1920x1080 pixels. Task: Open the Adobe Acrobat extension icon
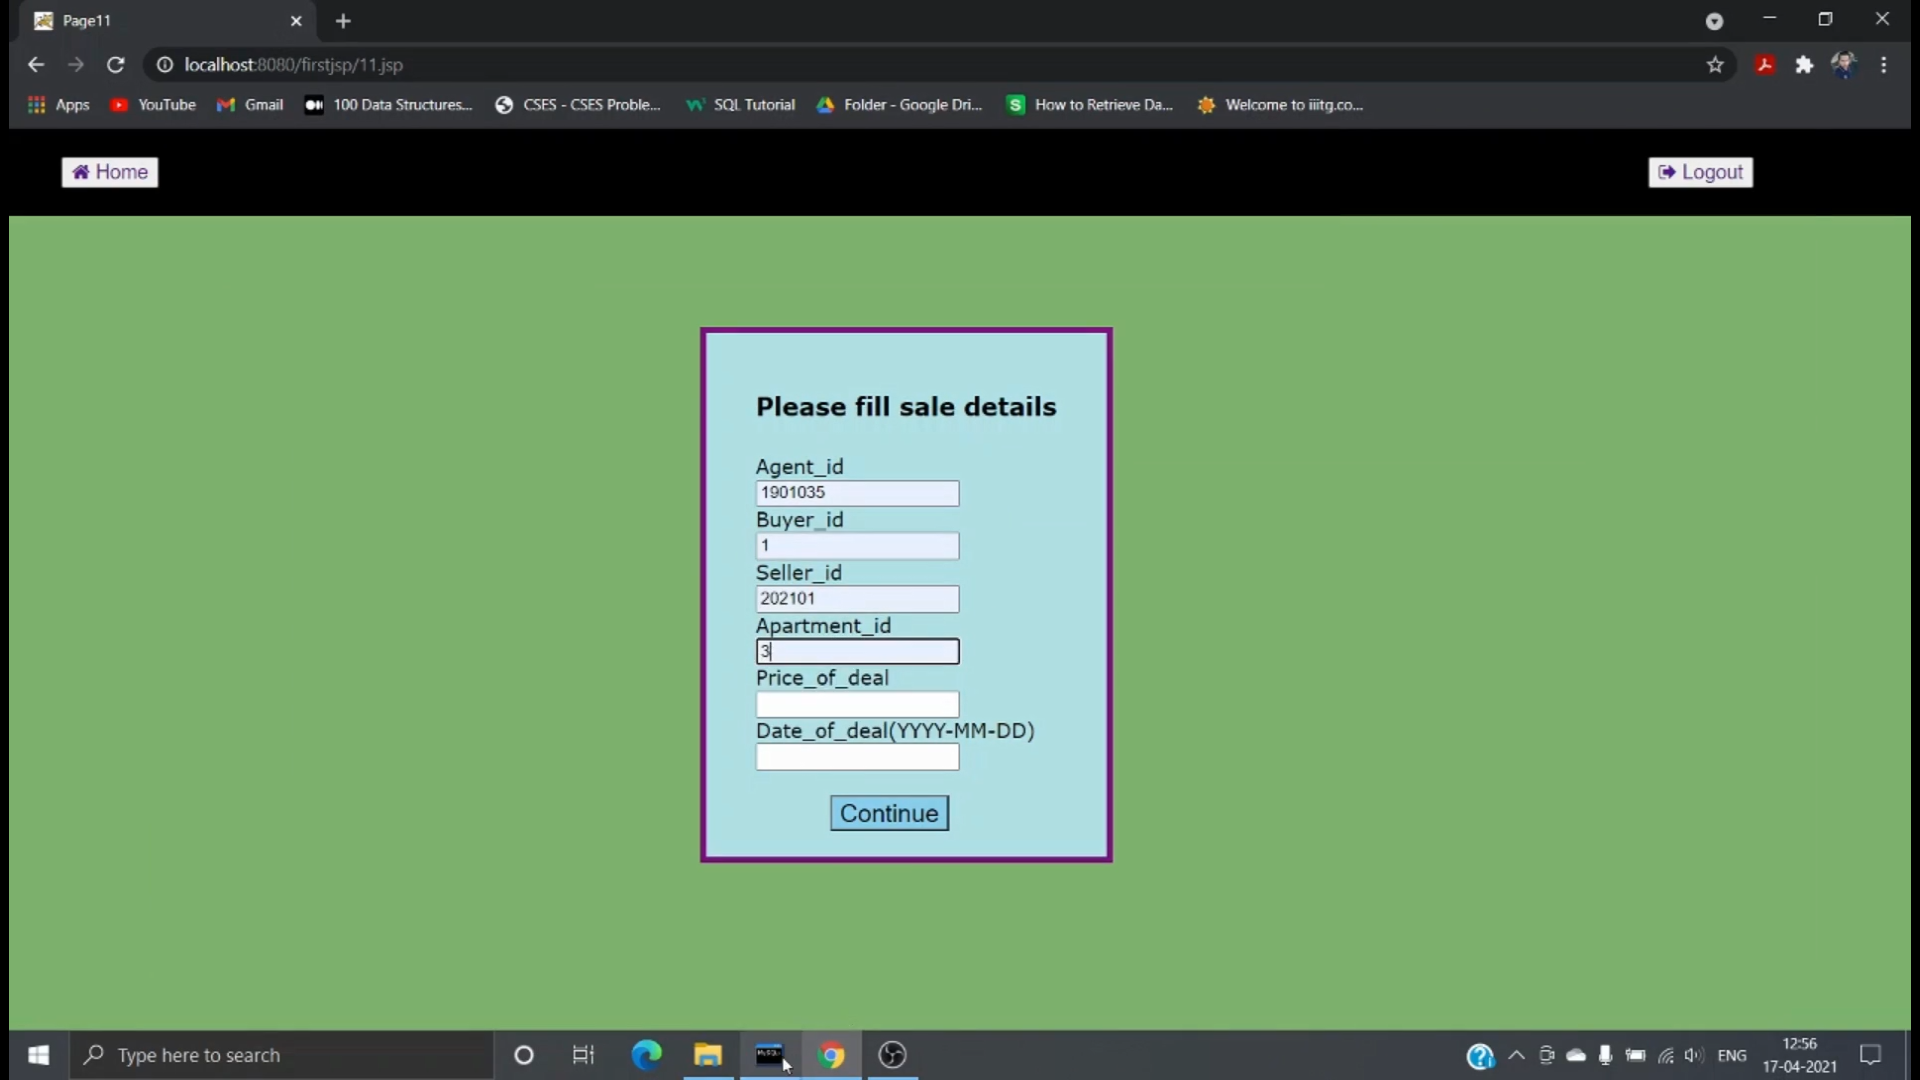[x=1765, y=65]
